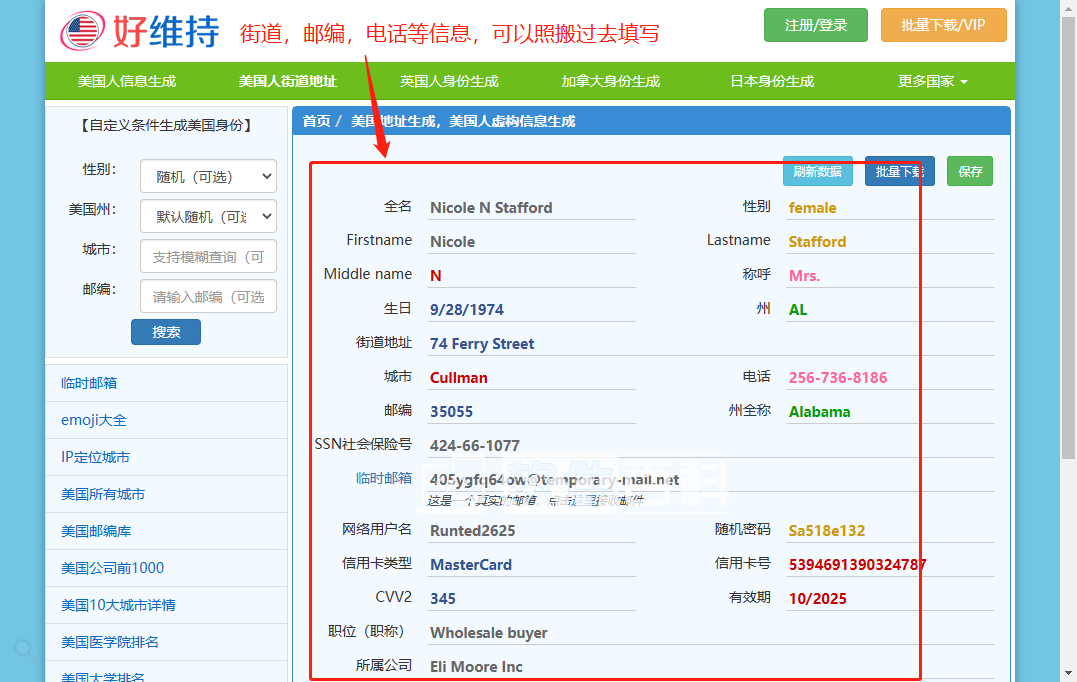Open the 性别 gender dropdown
Viewport: 1077px width, 682px height.
[x=208, y=176]
